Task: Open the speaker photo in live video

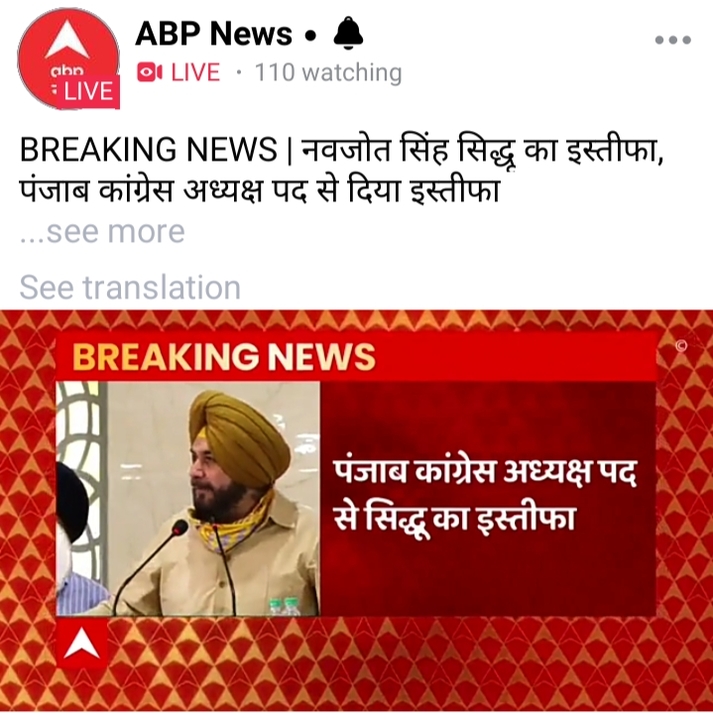Action: (188, 499)
